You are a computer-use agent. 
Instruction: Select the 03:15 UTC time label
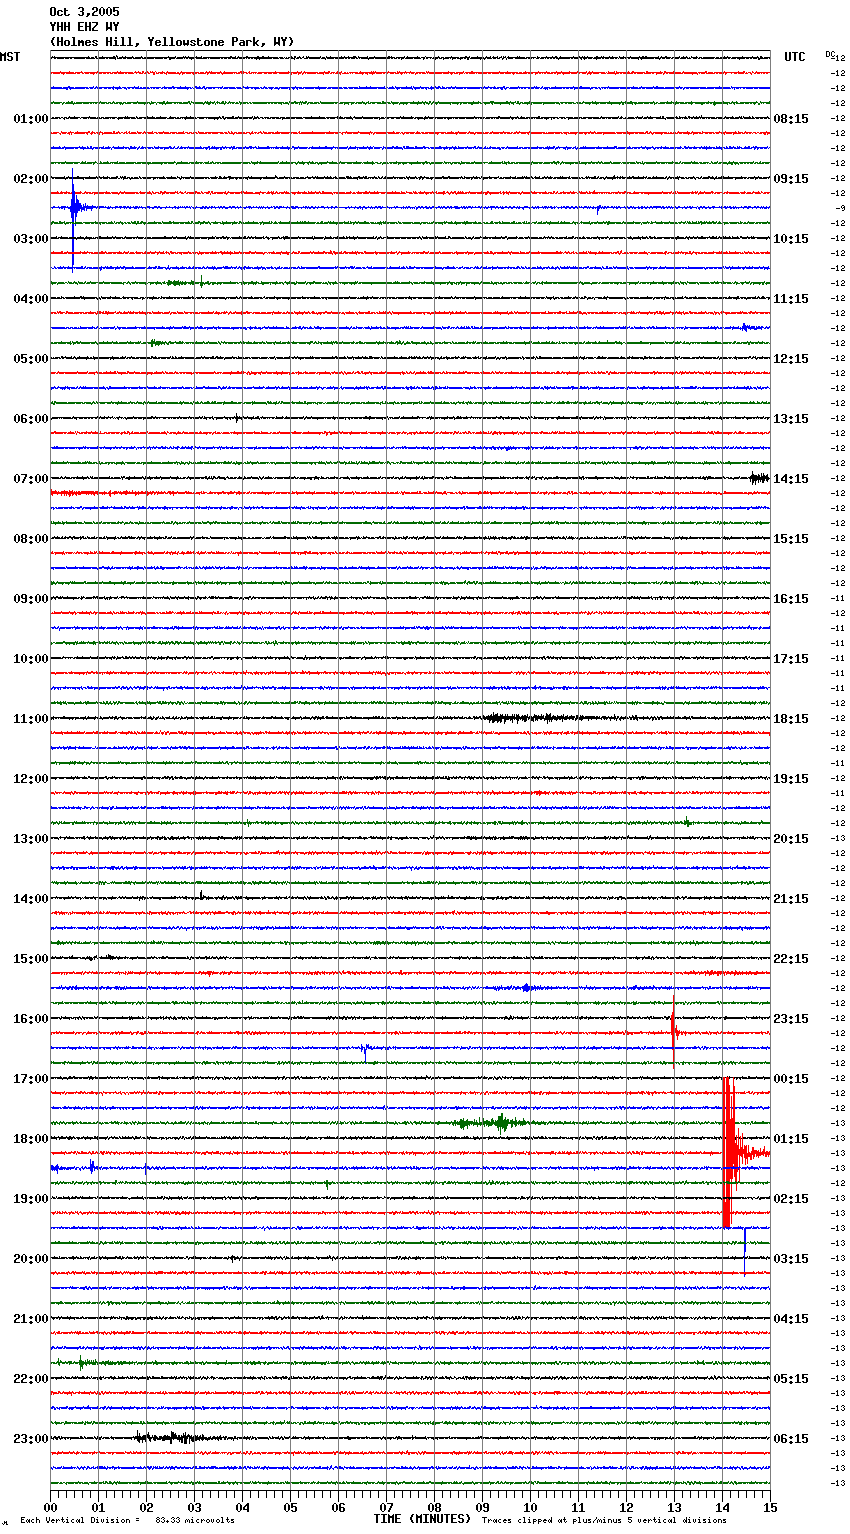click(791, 1259)
